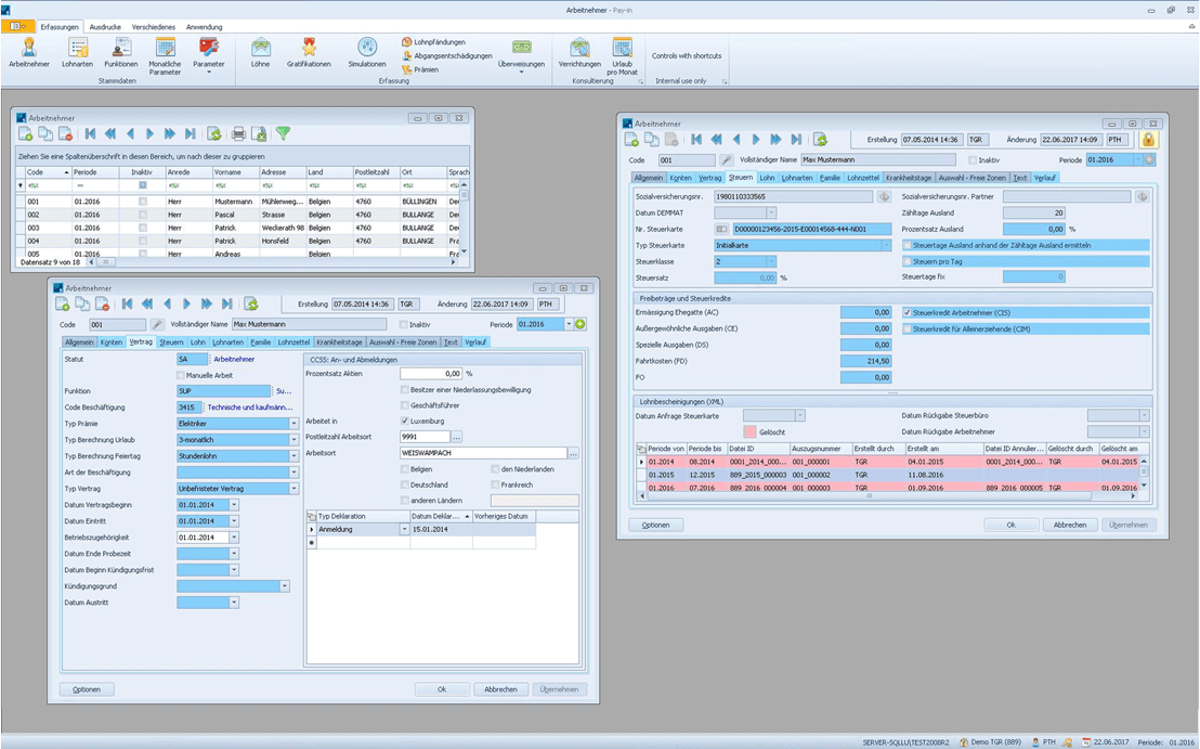Toggle the Luxemburg checkbox
This screenshot has height=749, width=1200.
[404, 421]
